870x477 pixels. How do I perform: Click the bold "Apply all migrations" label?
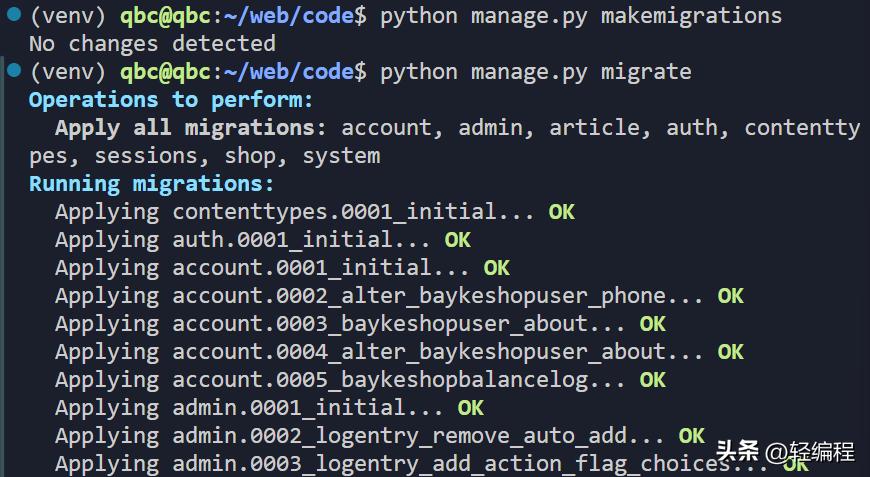[185, 128]
